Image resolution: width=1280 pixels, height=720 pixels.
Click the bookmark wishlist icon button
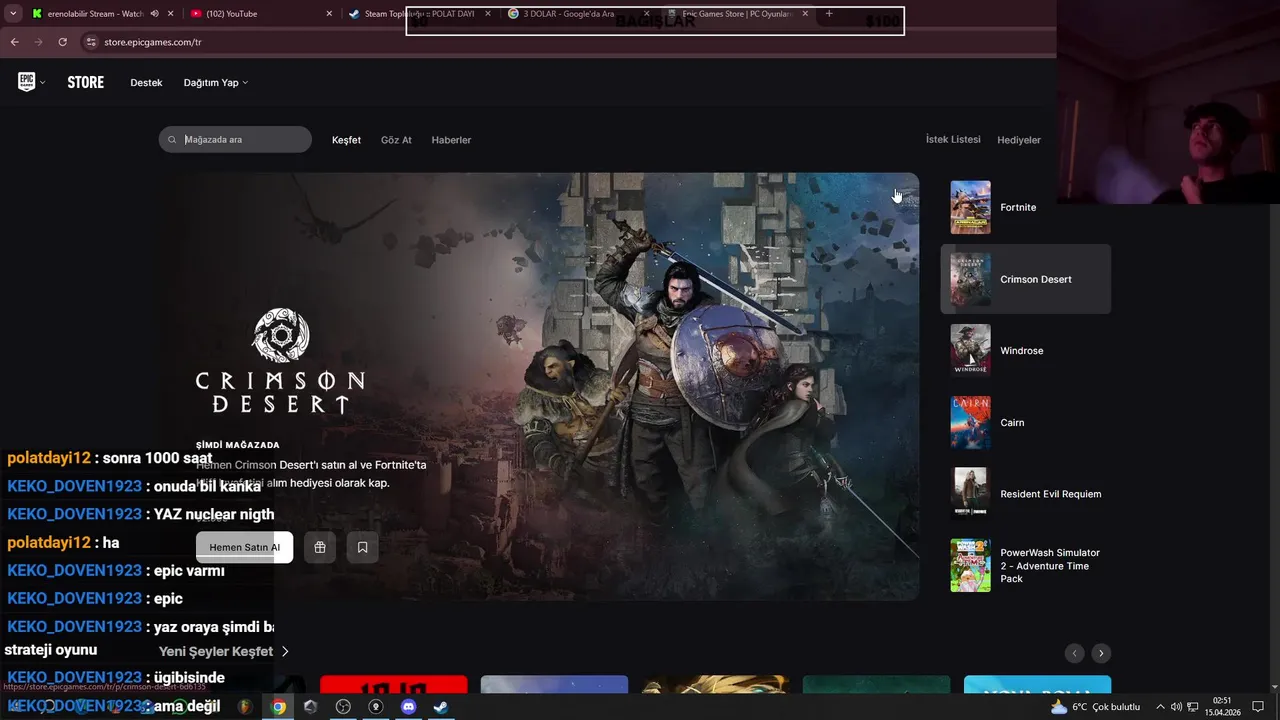pos(362,547)
